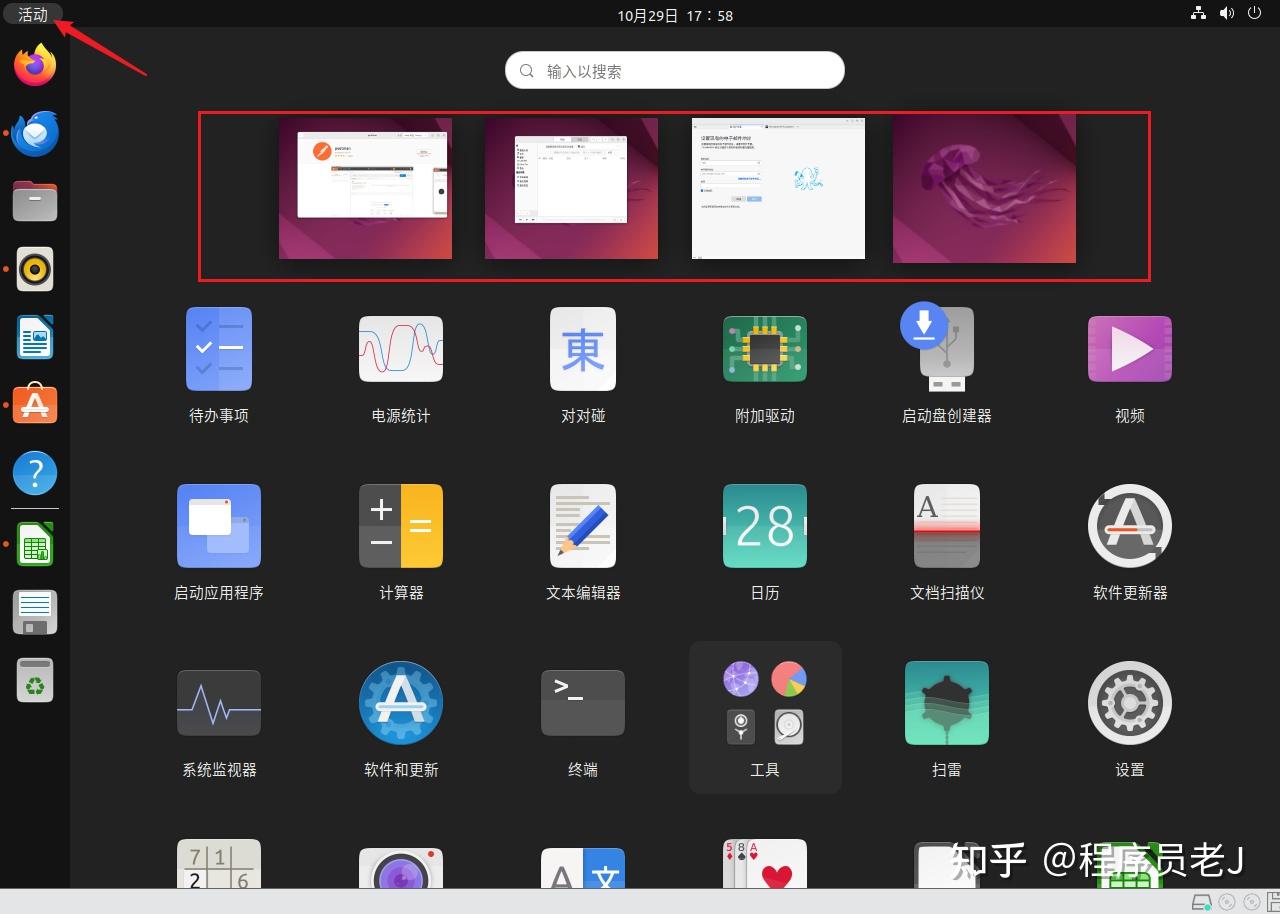Switch to the empty jellyfish workspace
Image resolution: width=1280 pixels, height=914 pixels.
[984, 188]
